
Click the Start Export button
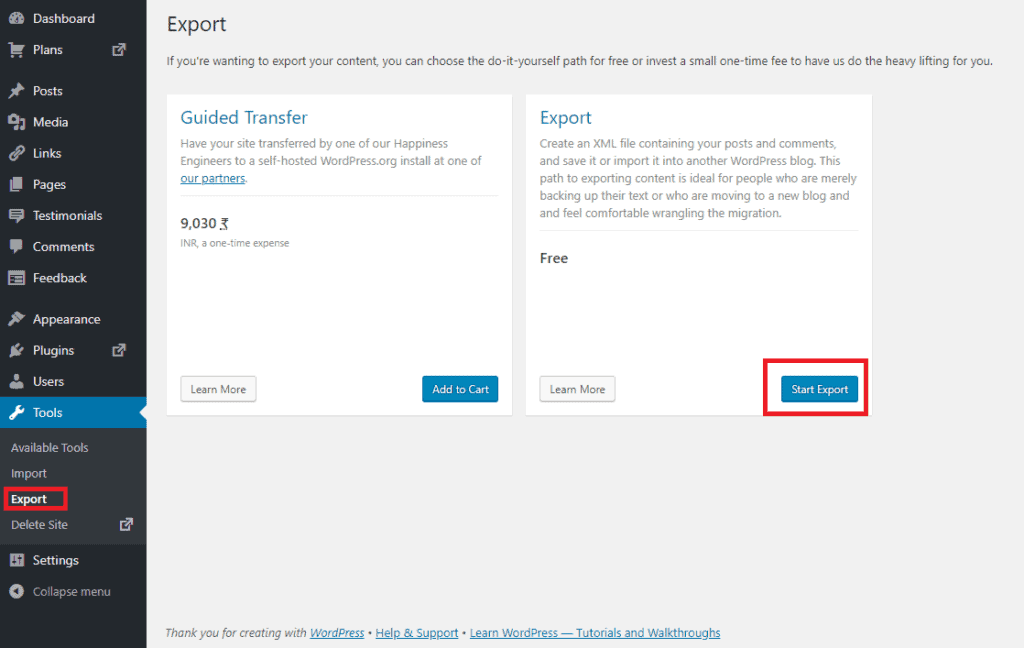(x=818, y=390)
